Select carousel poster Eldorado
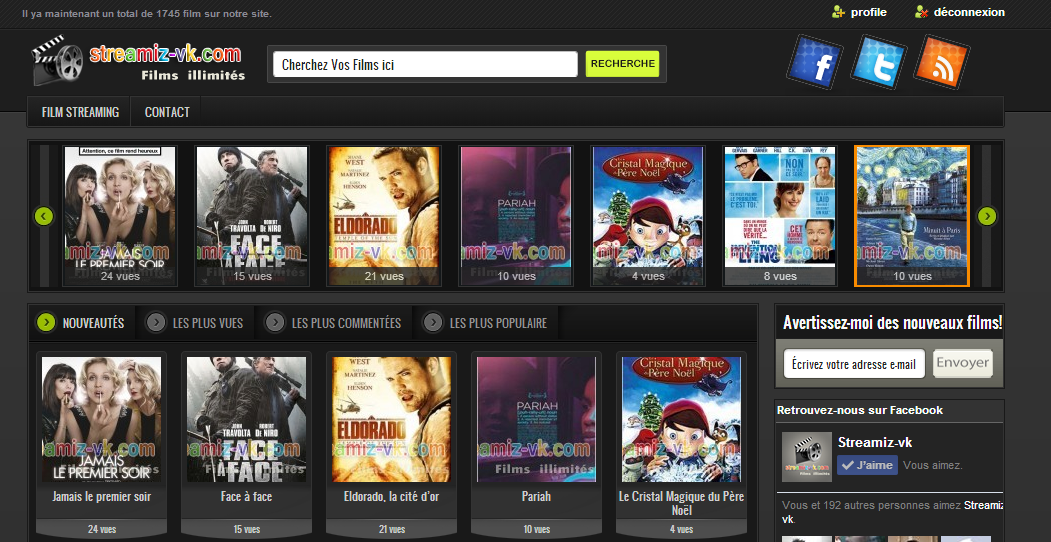The width and height of the screenshot is (1051, 542). 384,216
